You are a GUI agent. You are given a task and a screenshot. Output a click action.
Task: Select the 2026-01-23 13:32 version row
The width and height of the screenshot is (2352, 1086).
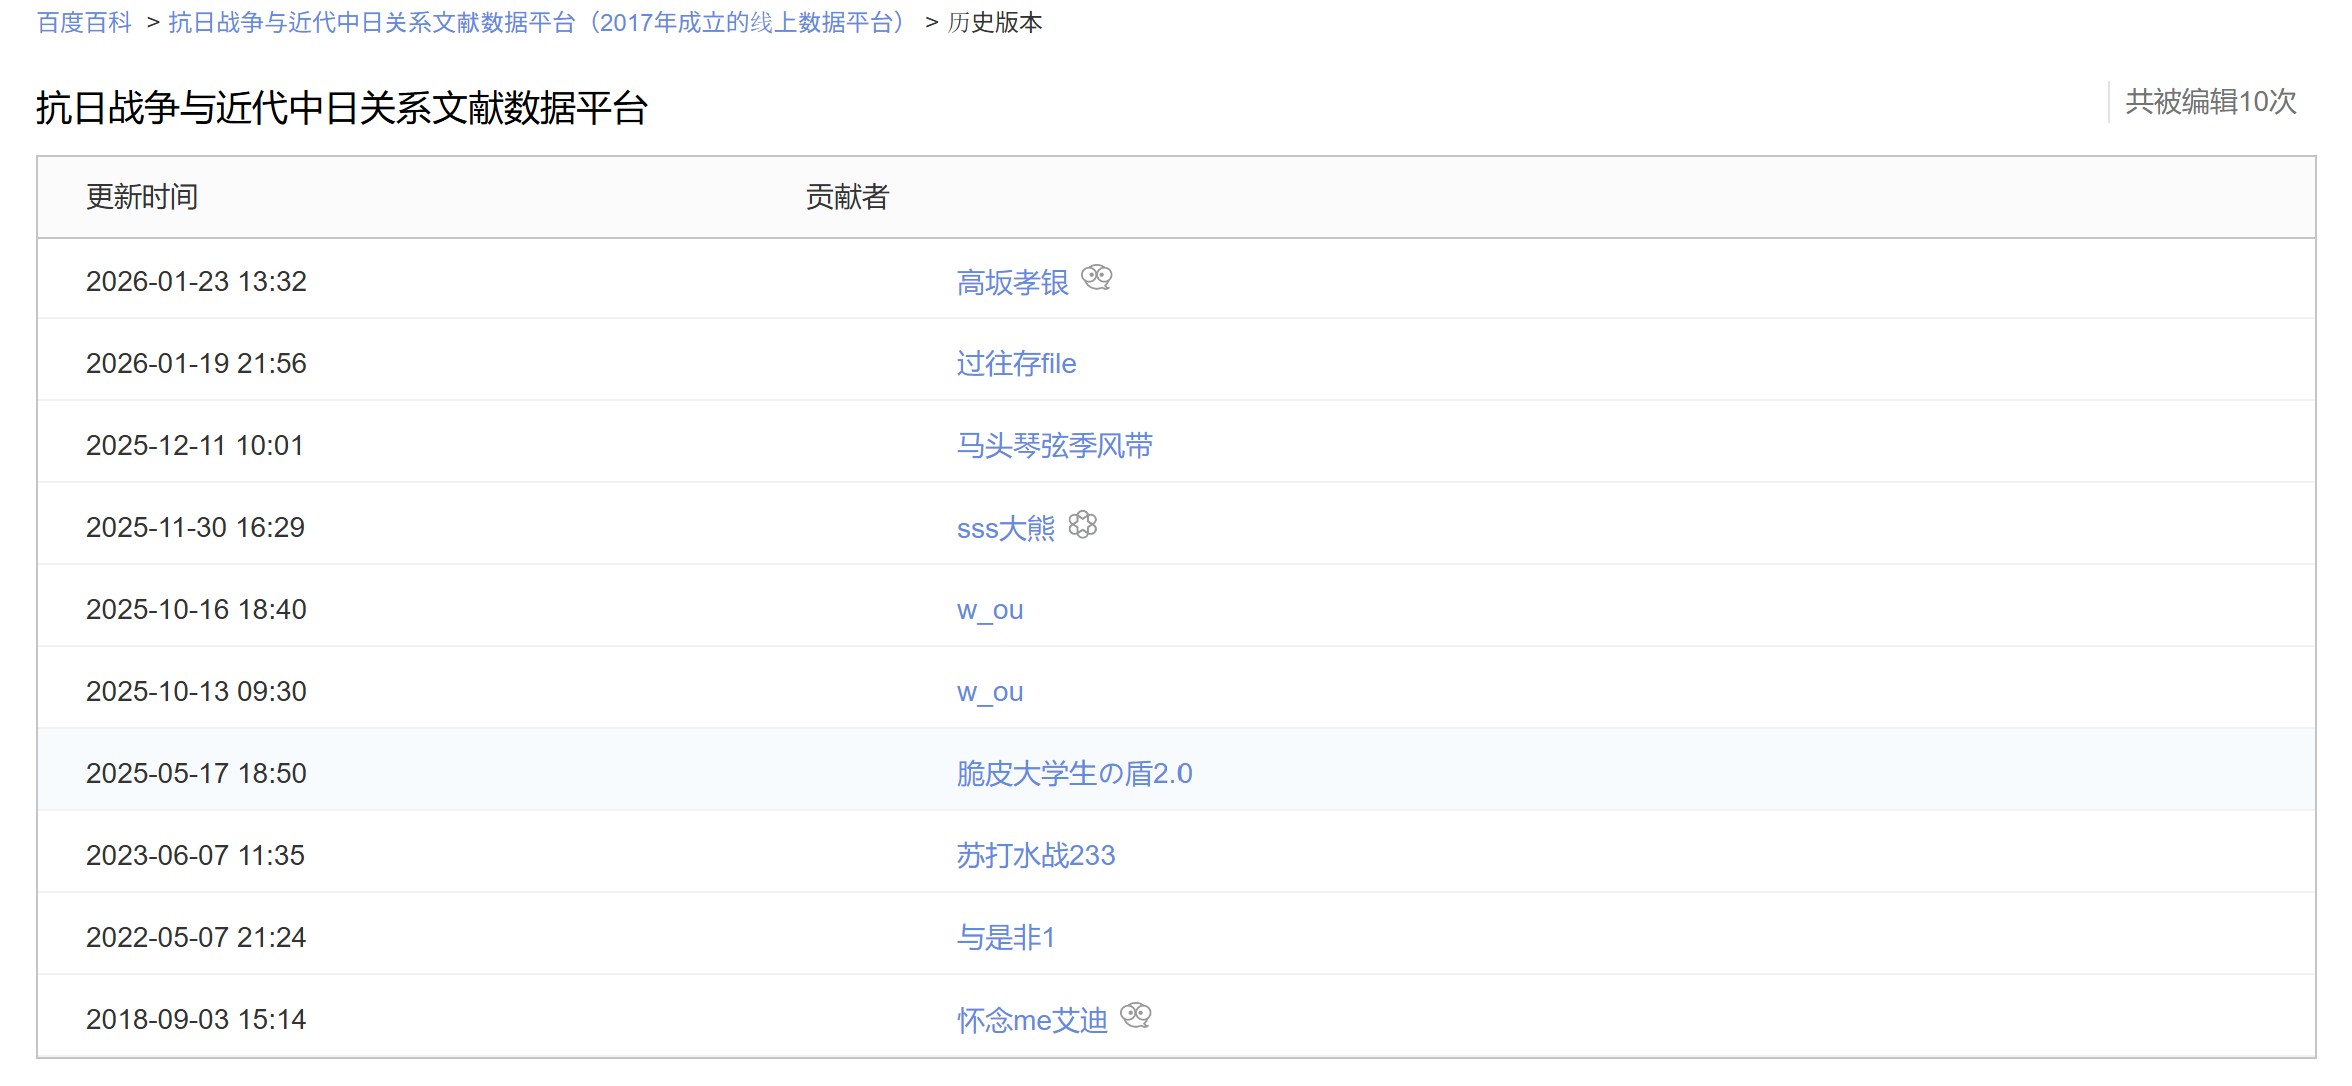[196, 281]
